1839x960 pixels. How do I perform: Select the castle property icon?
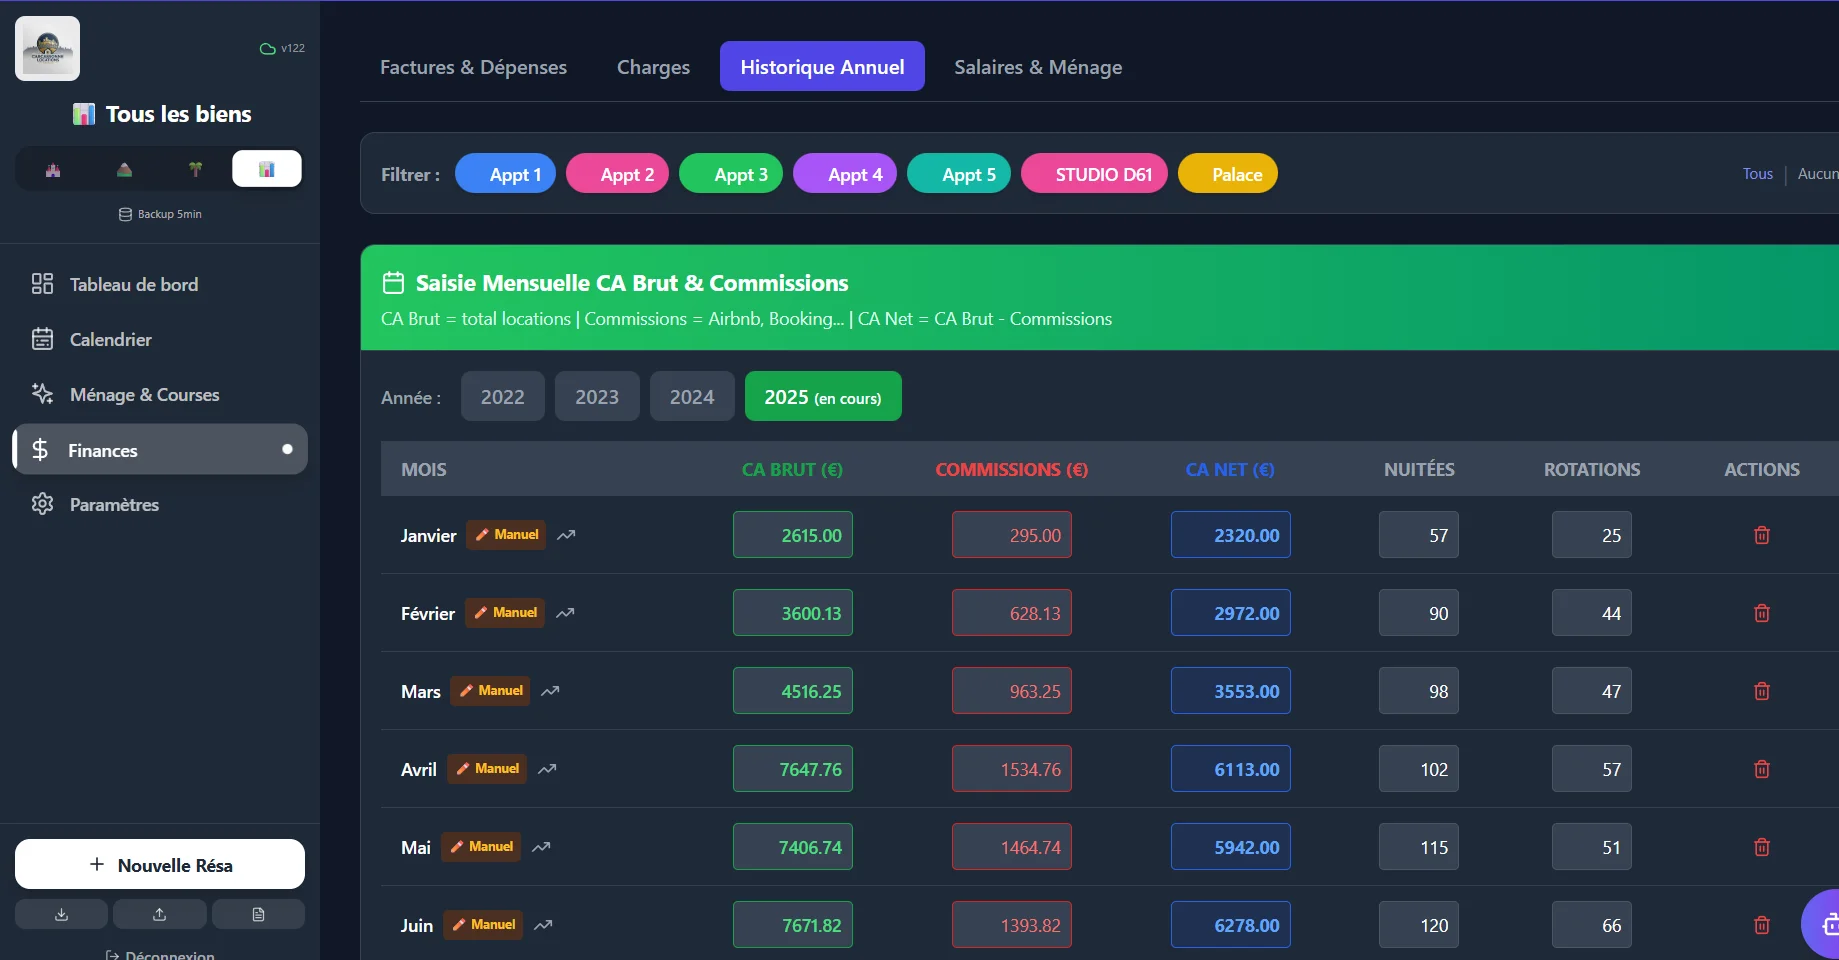[53, 170]
